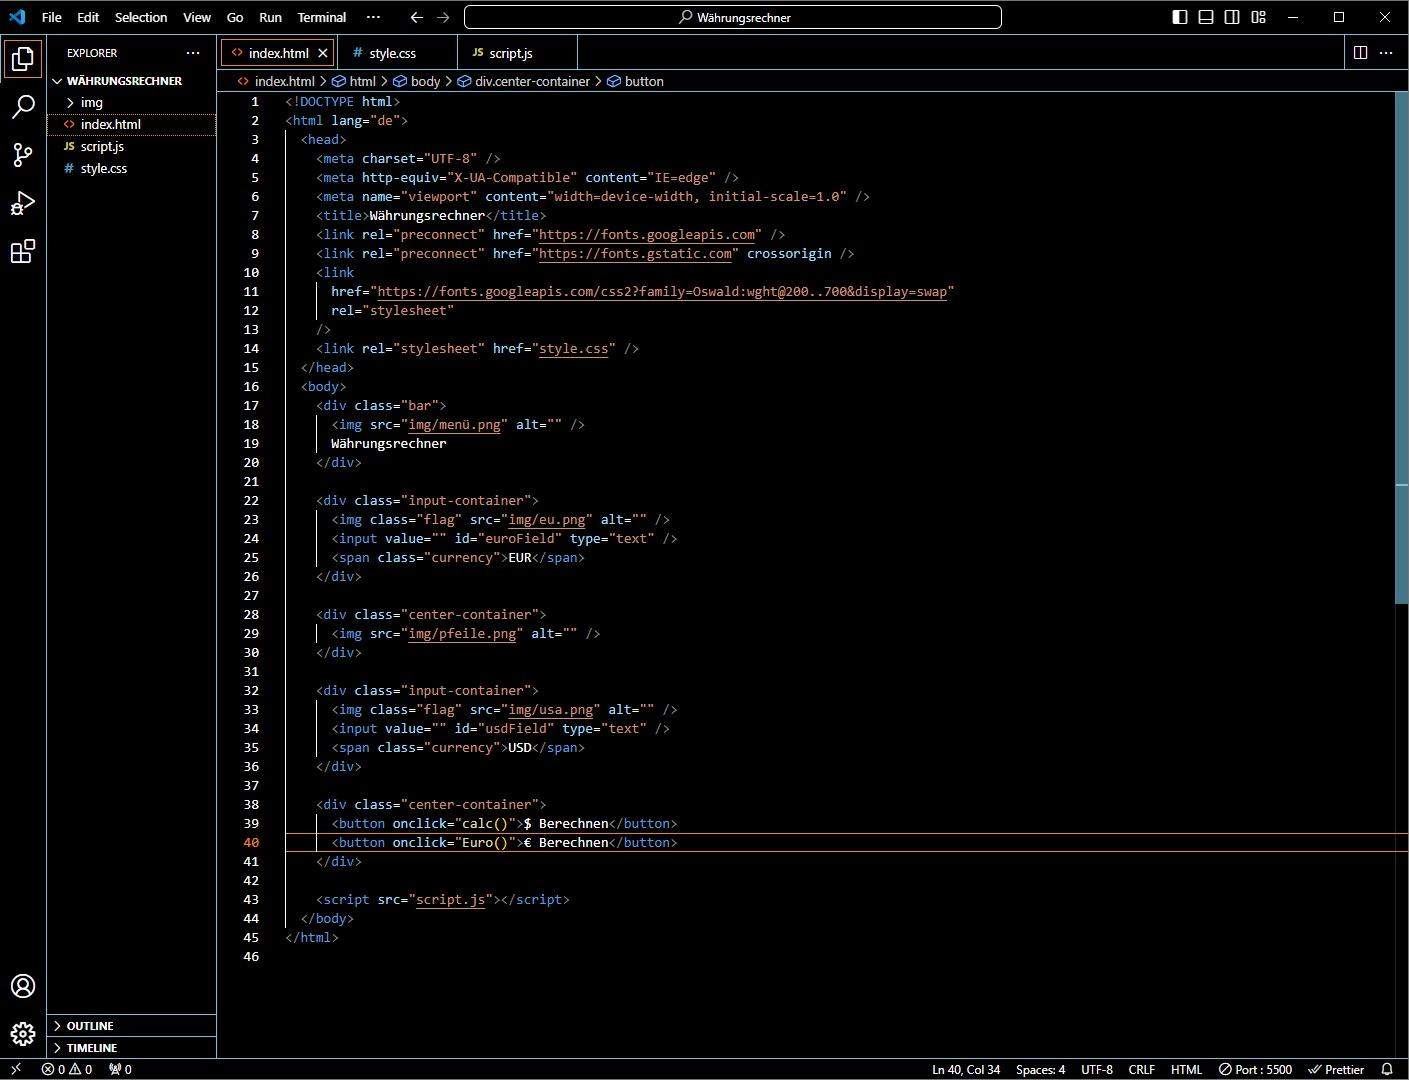This screenshot has height=1080, width=1409.
Task: Click the ports forwarded status item
Action: (120, 1069)
